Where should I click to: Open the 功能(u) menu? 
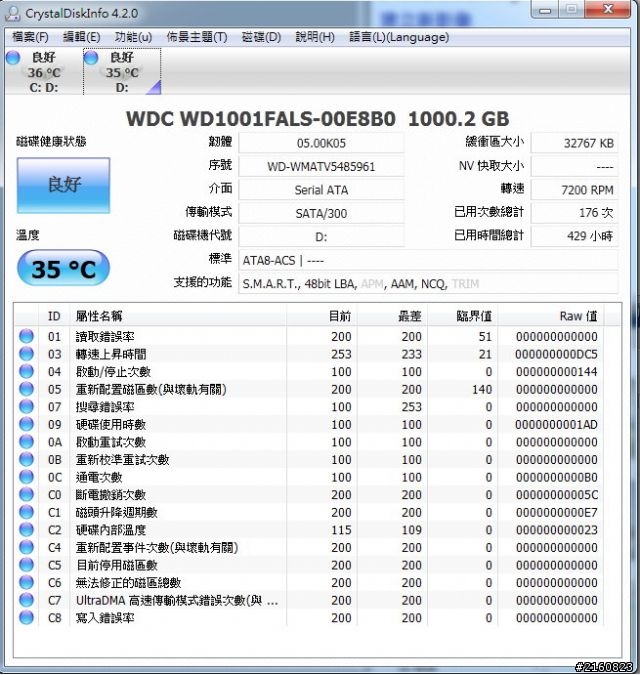pyautogui.click(x=133, y=37)
